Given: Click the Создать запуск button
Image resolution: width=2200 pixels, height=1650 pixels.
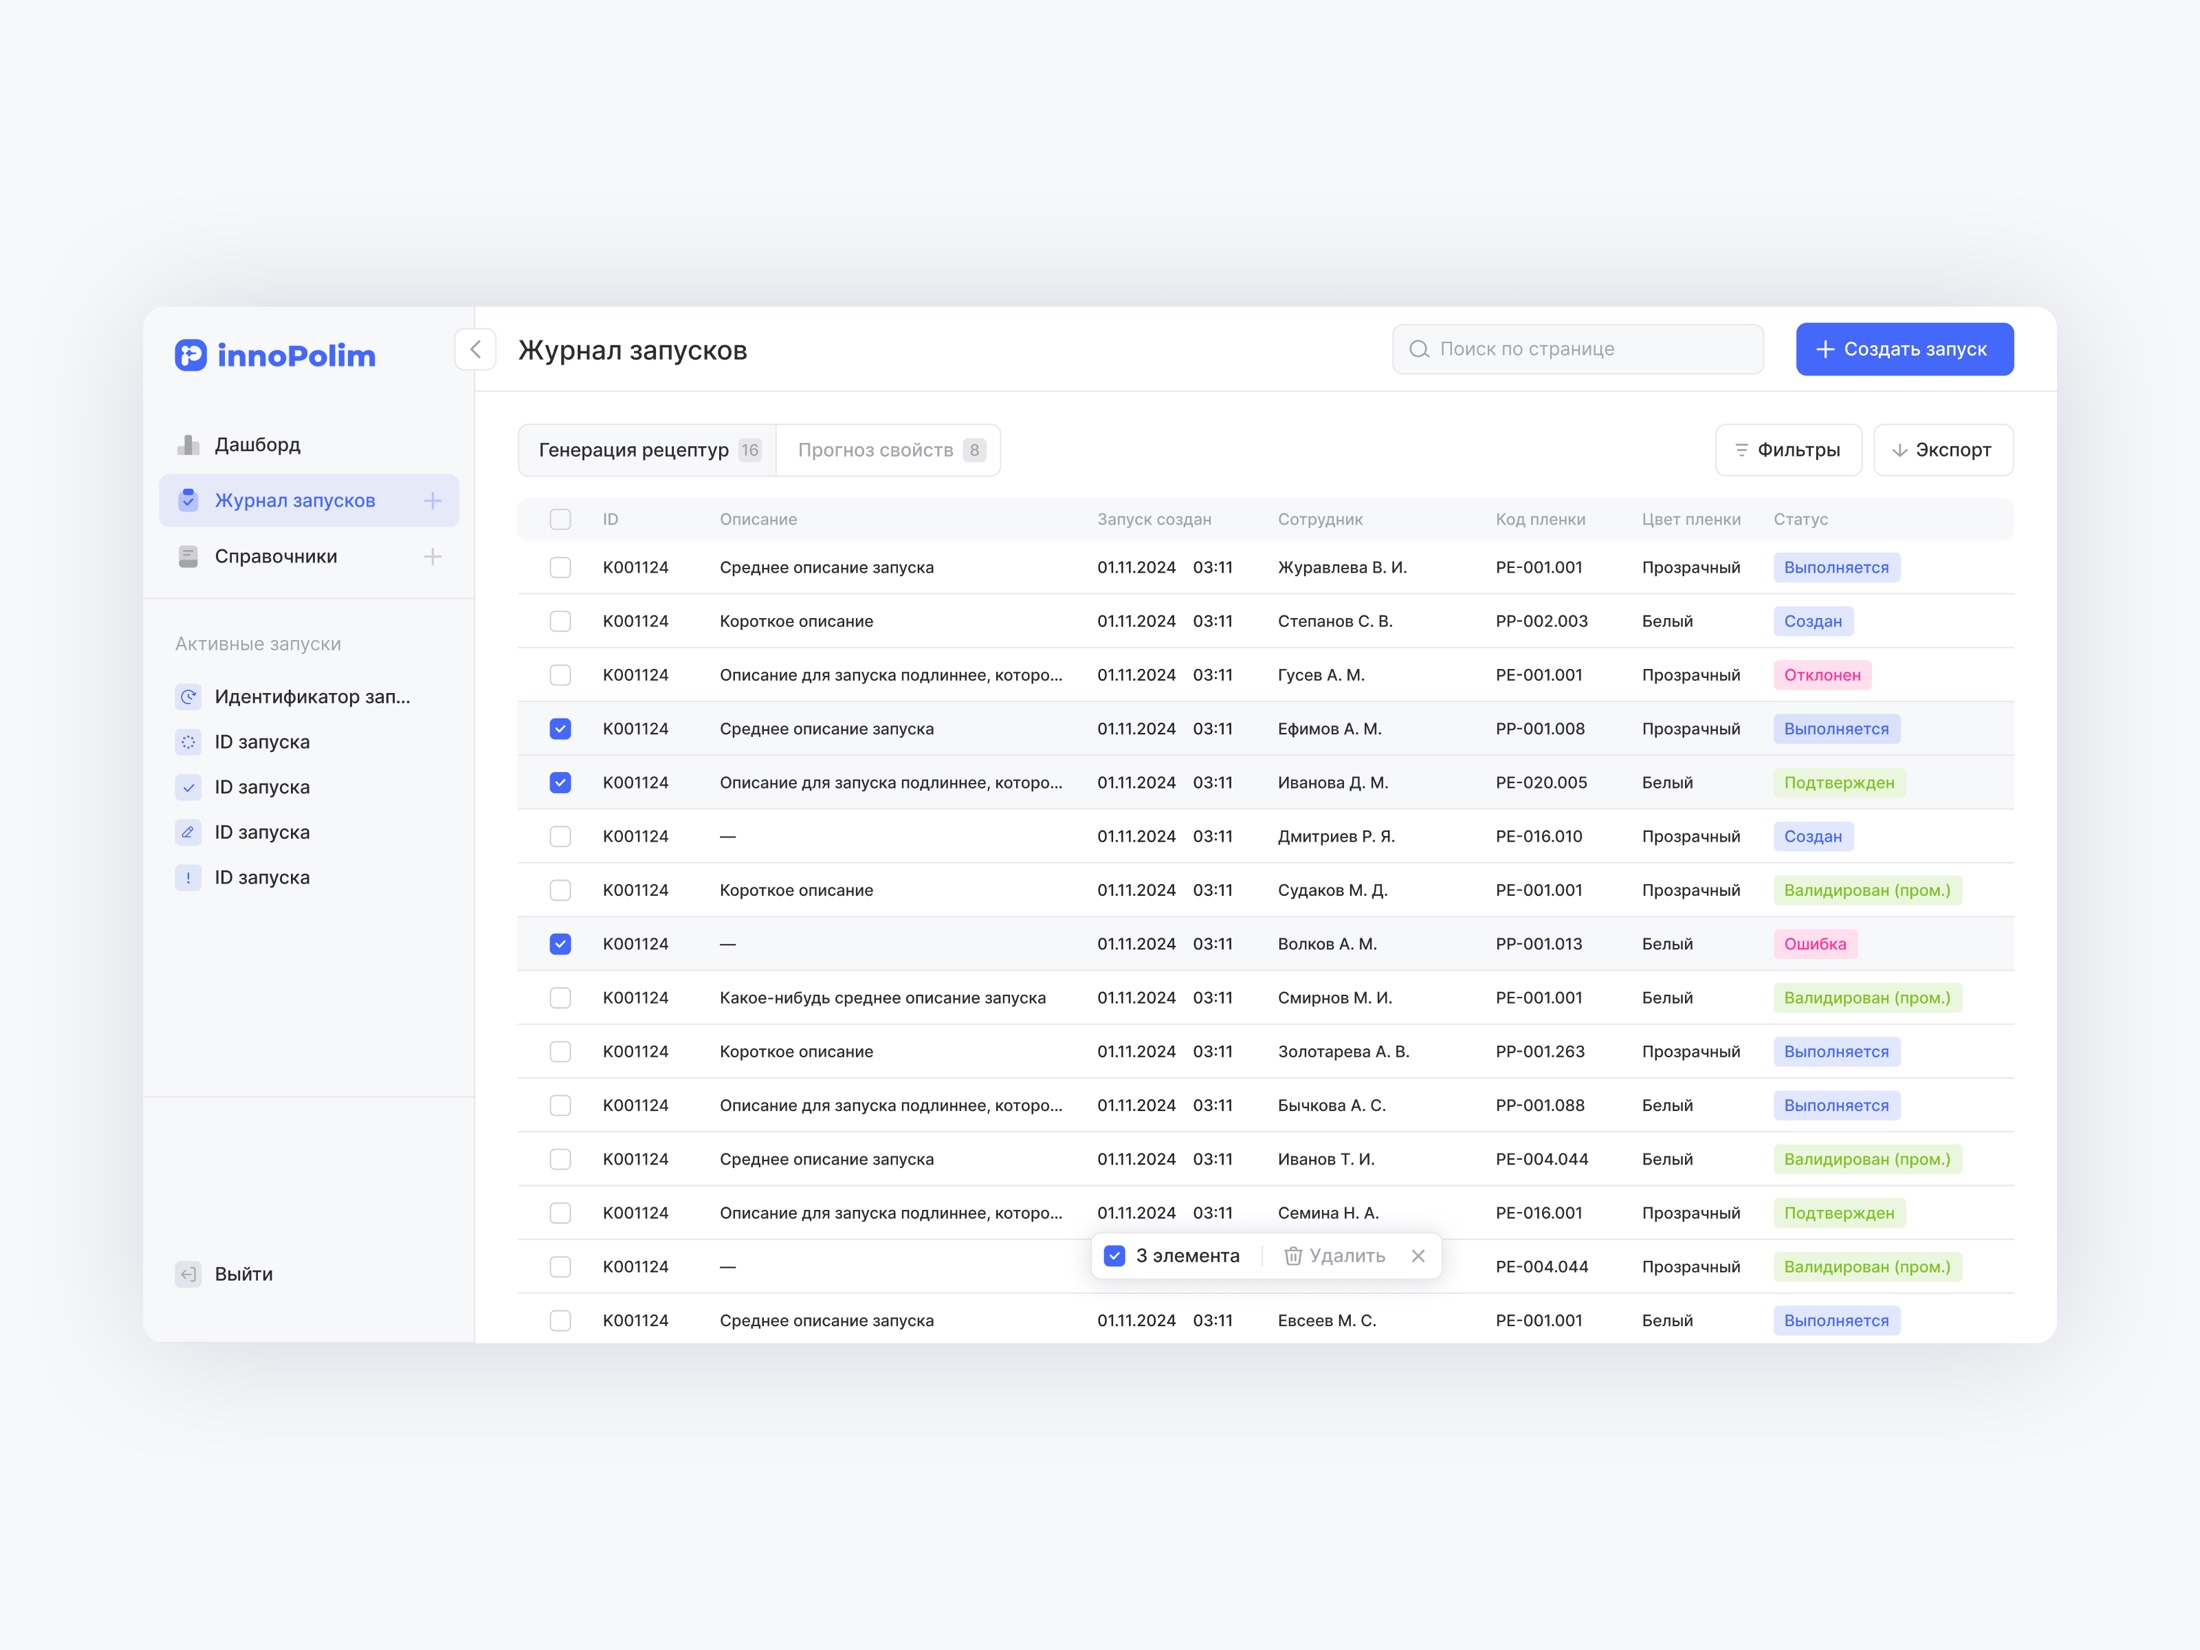Looking at the screenshot, I should (1904, 349).
